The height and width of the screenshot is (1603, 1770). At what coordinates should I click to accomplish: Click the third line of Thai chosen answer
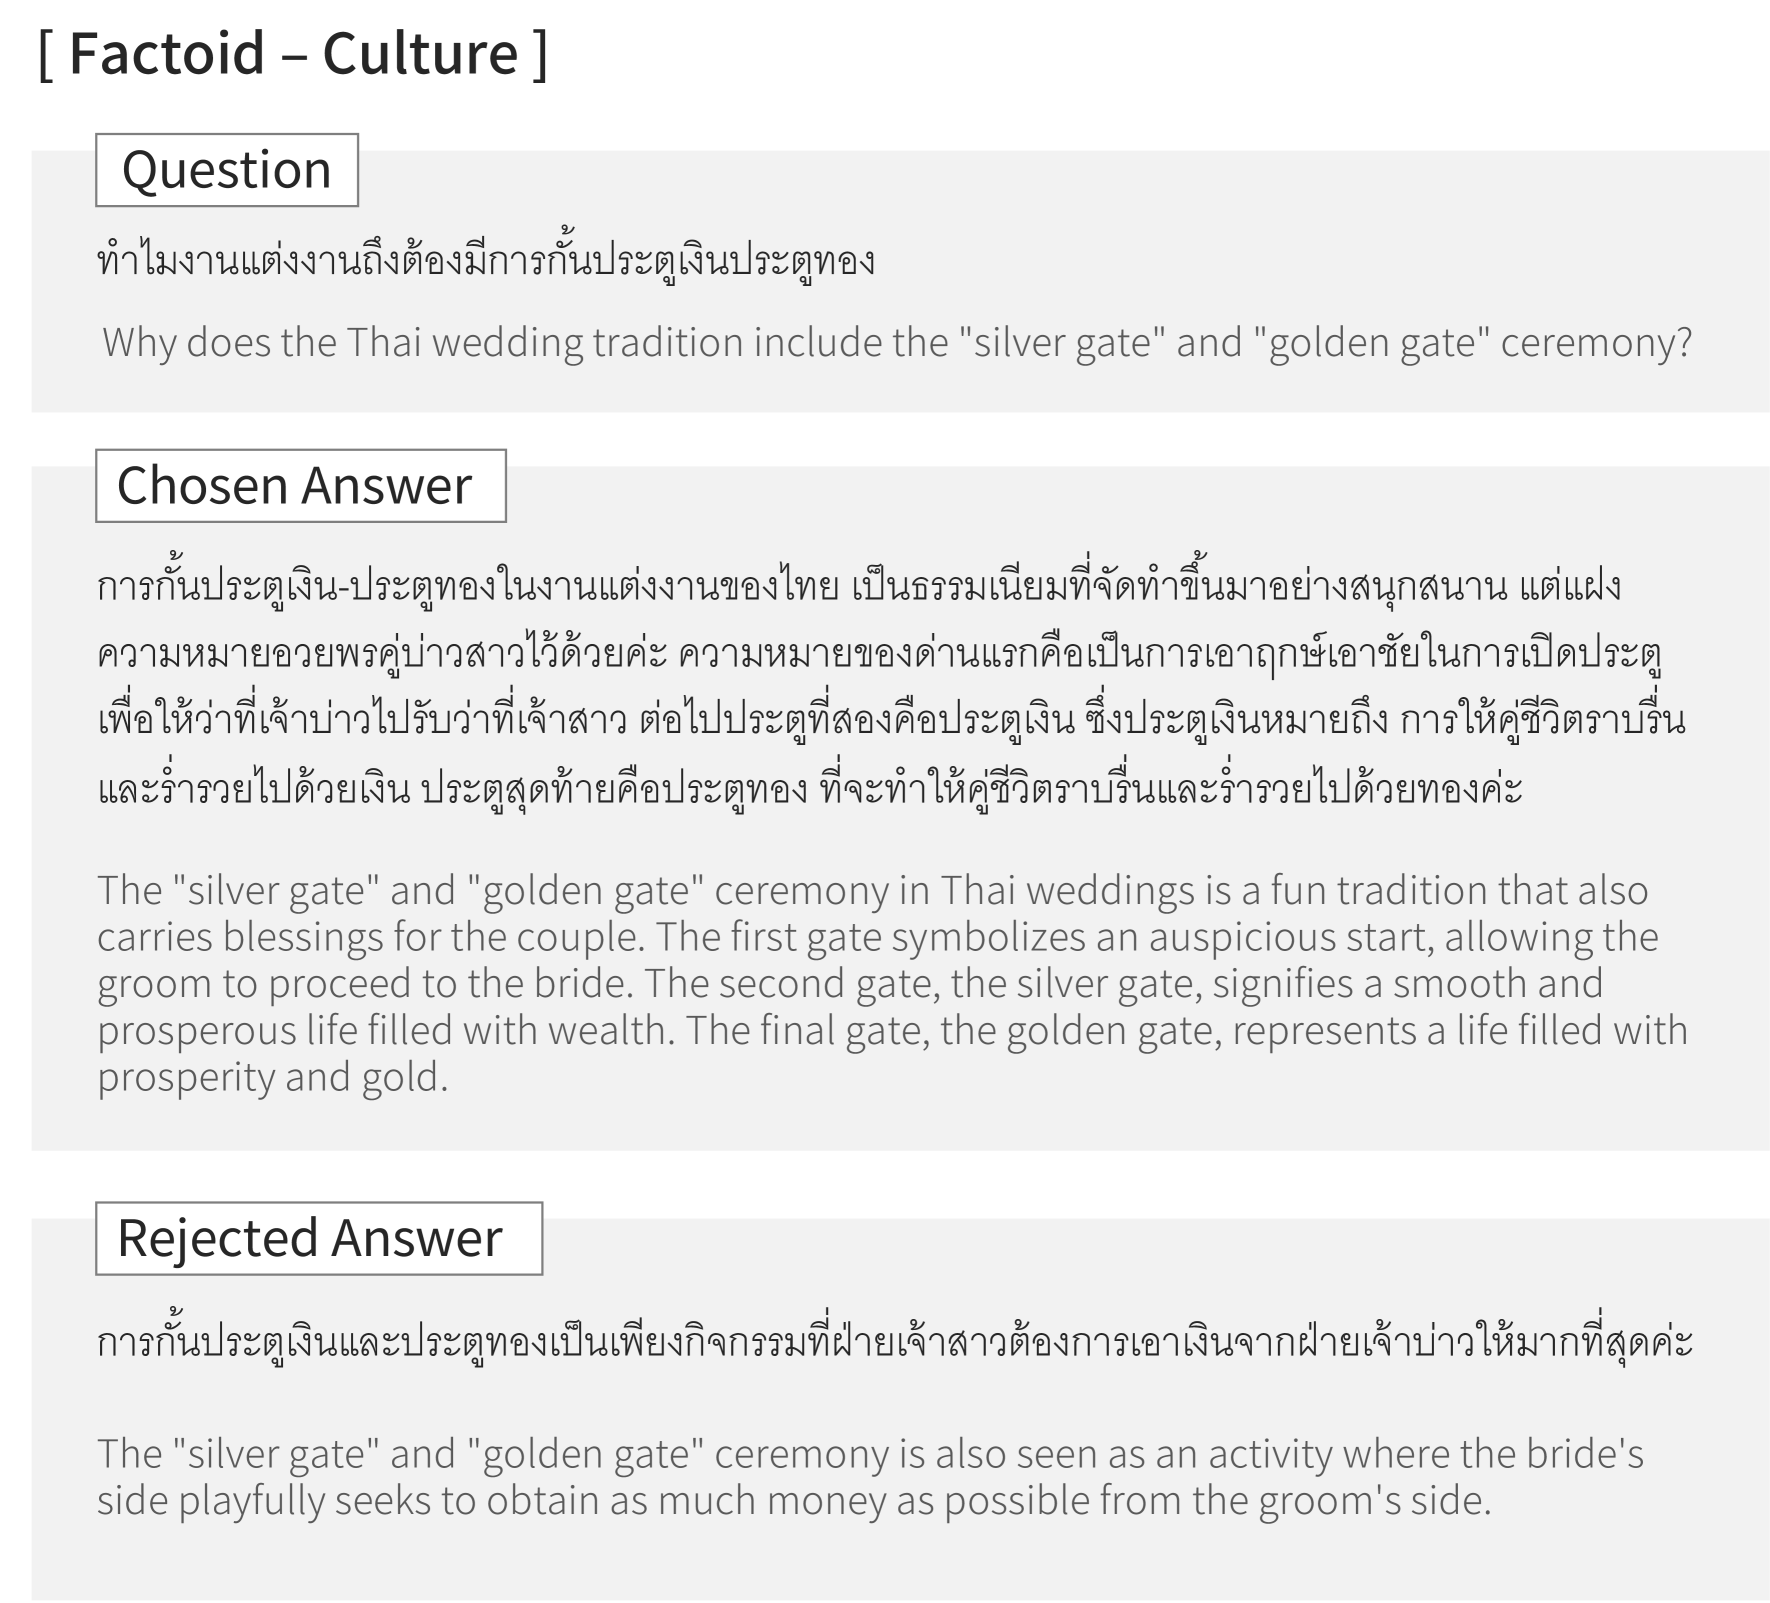(x=891, y=721)
